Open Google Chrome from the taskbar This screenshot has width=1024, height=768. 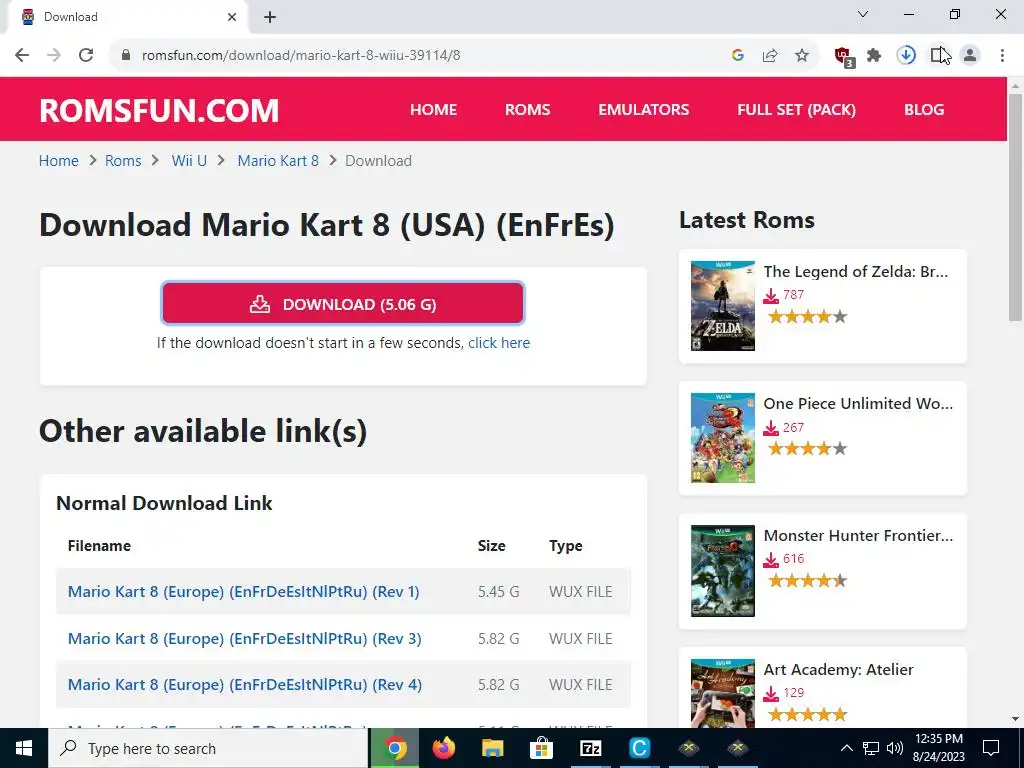pyautogui.click(x=394, y=748)
